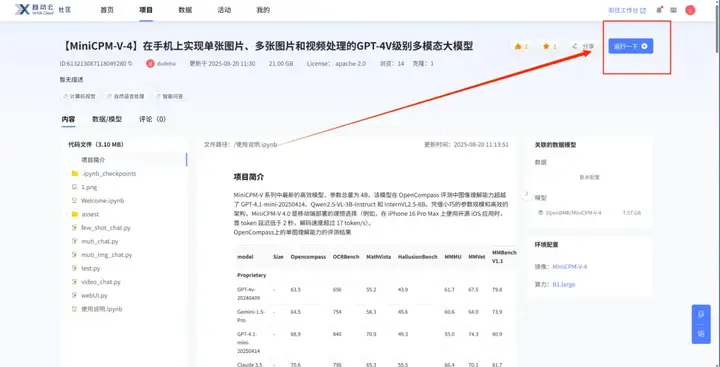Click the MathVista column header
720x367 pixels.
point(378,257)
